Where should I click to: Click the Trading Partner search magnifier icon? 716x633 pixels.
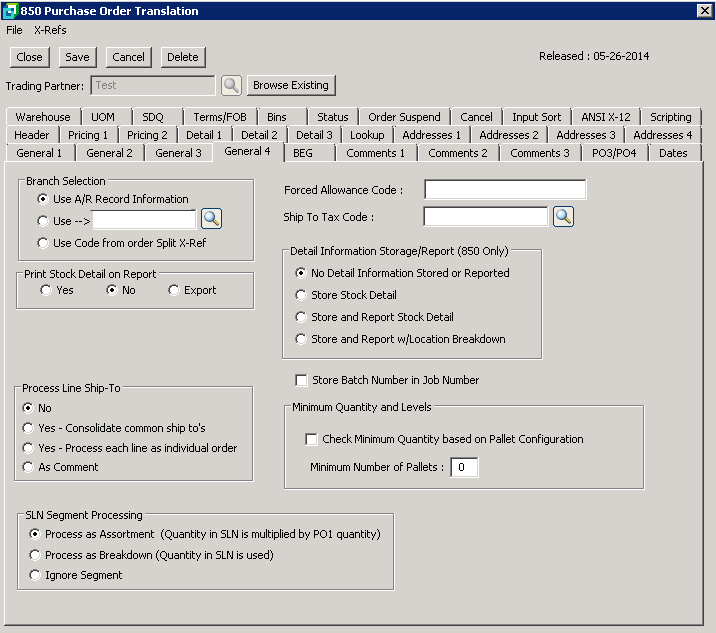(231, 86)
